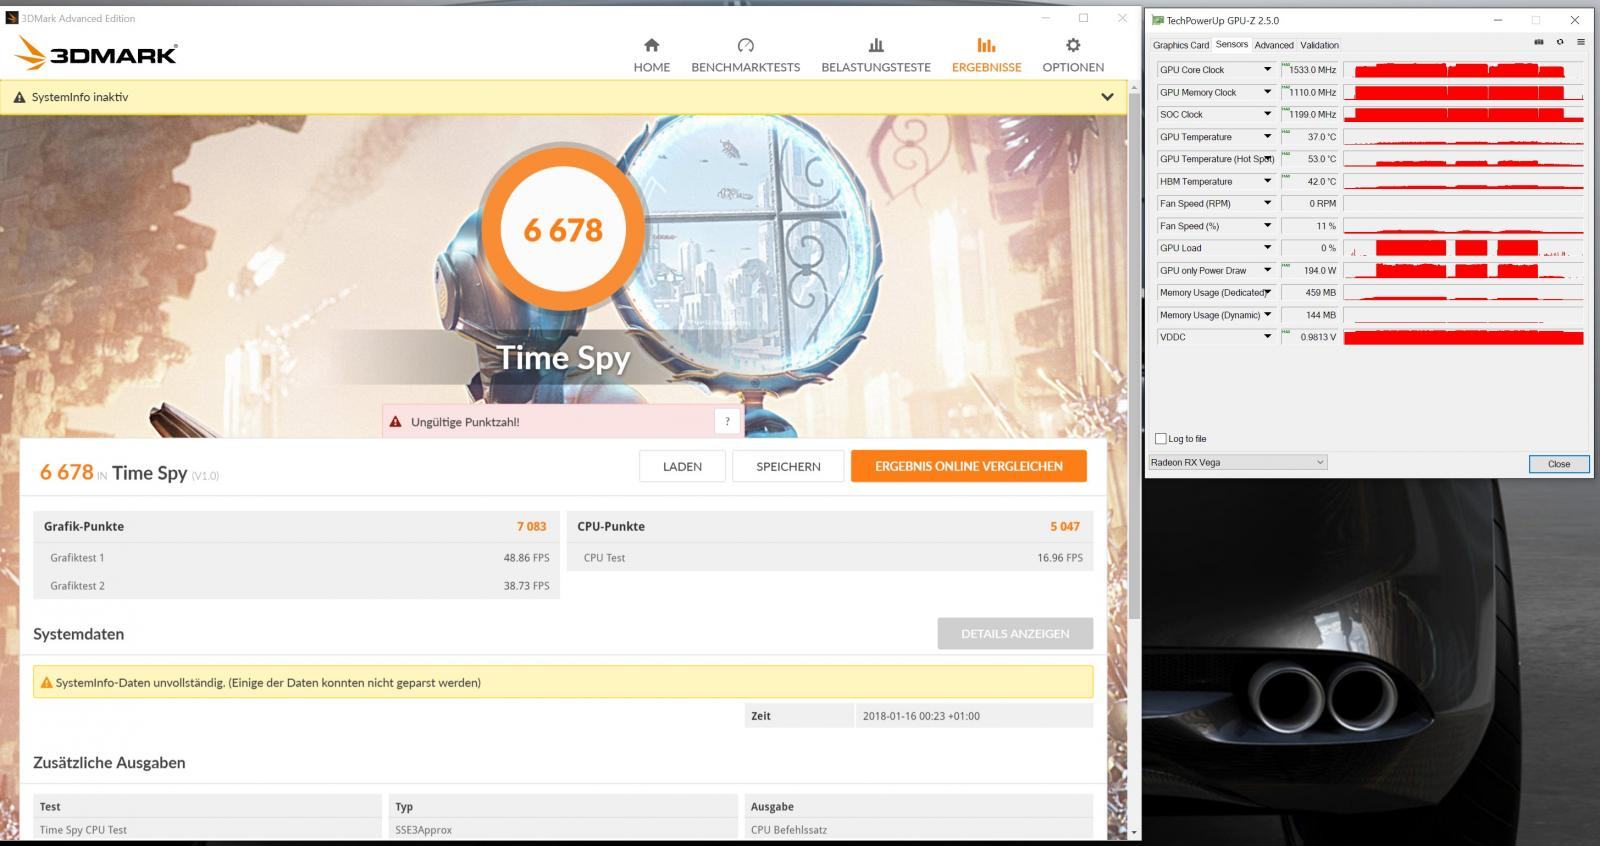Click the warning icon in SystemInfo-Daten unvollständig bar
The image size is (1600, 846).
[46, 683]
